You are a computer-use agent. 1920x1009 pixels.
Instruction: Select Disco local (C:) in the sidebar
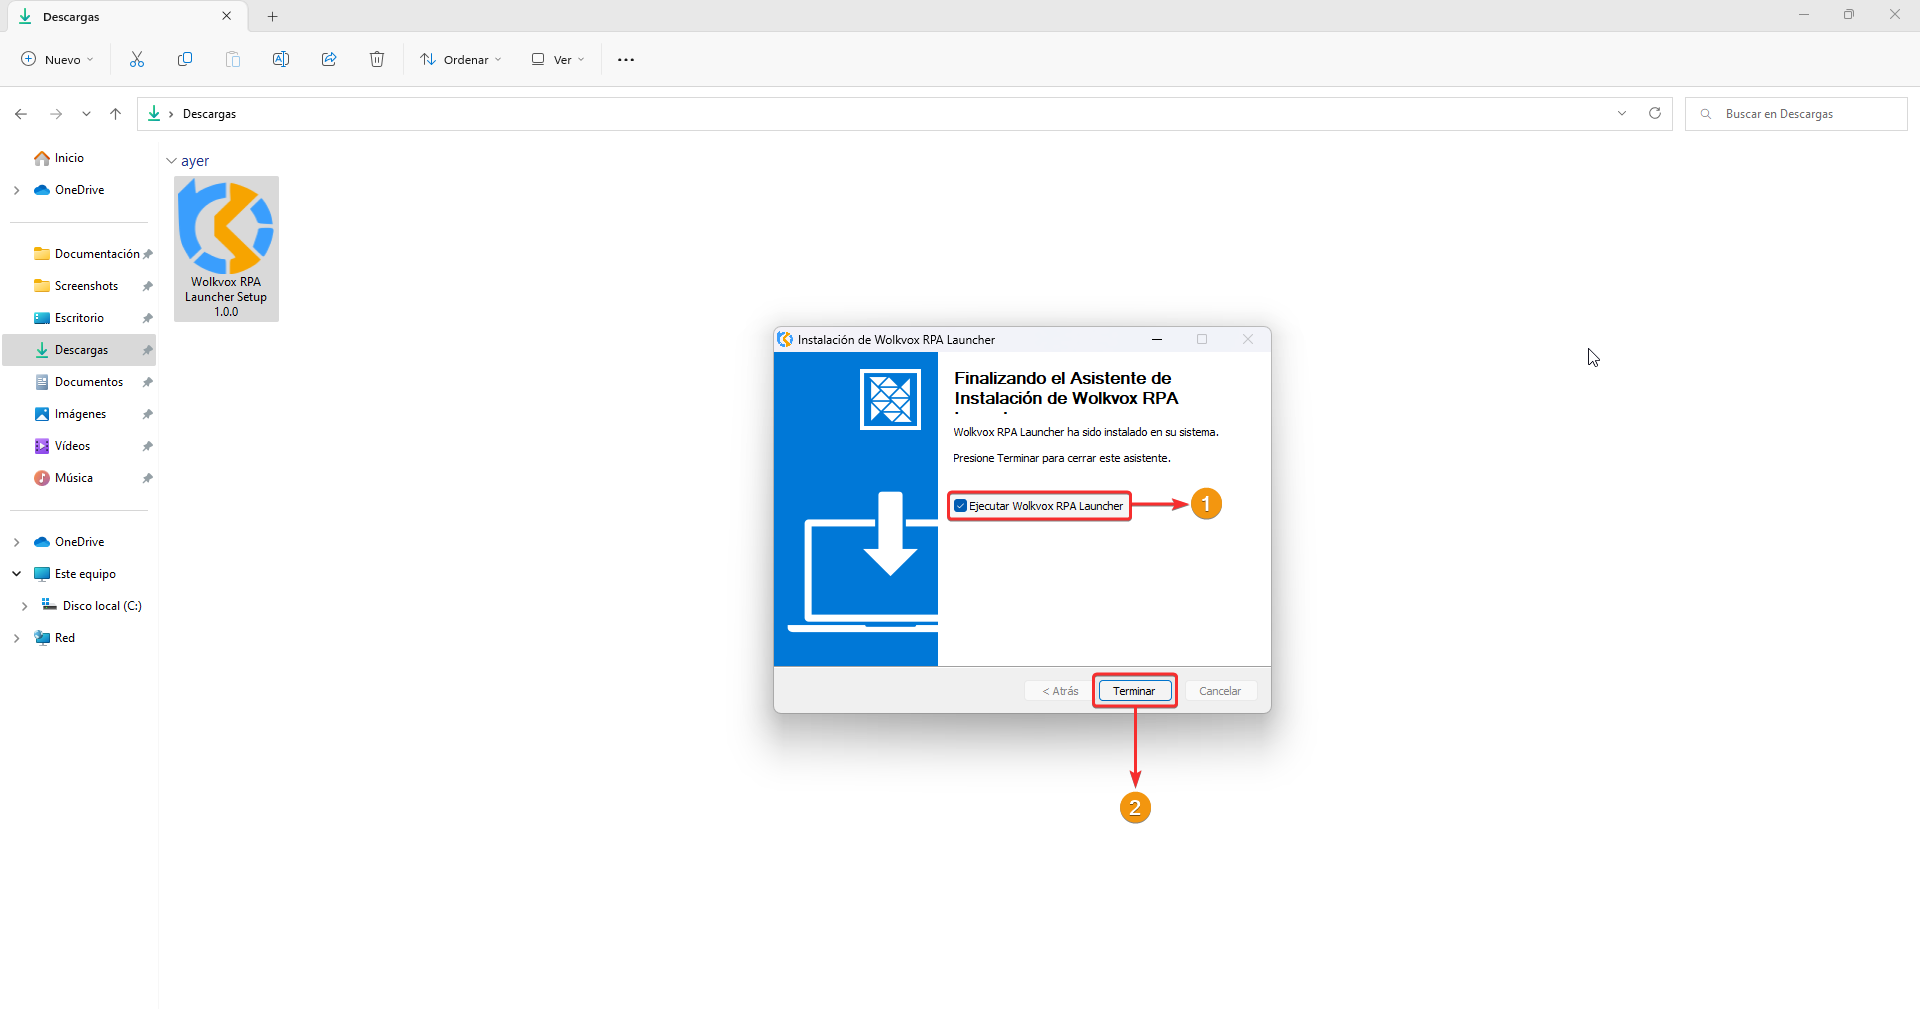click(x=91, y=606)
